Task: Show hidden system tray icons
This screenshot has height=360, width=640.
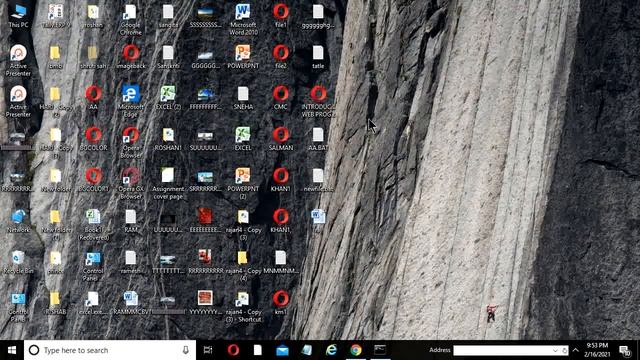Action: point(576,350)
